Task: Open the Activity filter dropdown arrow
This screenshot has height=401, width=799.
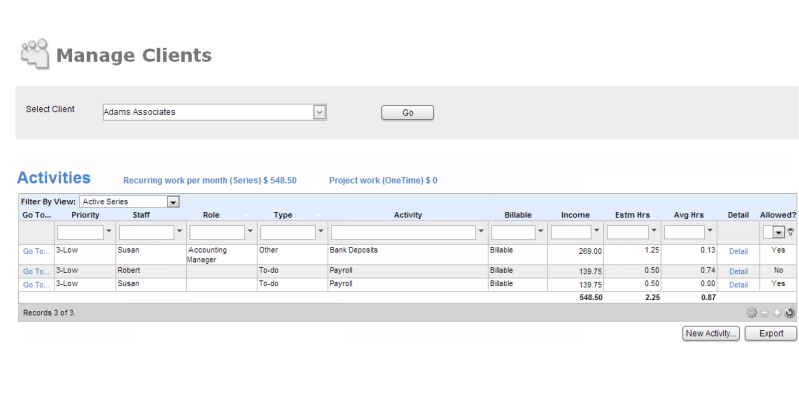Action: pyautogui.click(x=481, y=231)
